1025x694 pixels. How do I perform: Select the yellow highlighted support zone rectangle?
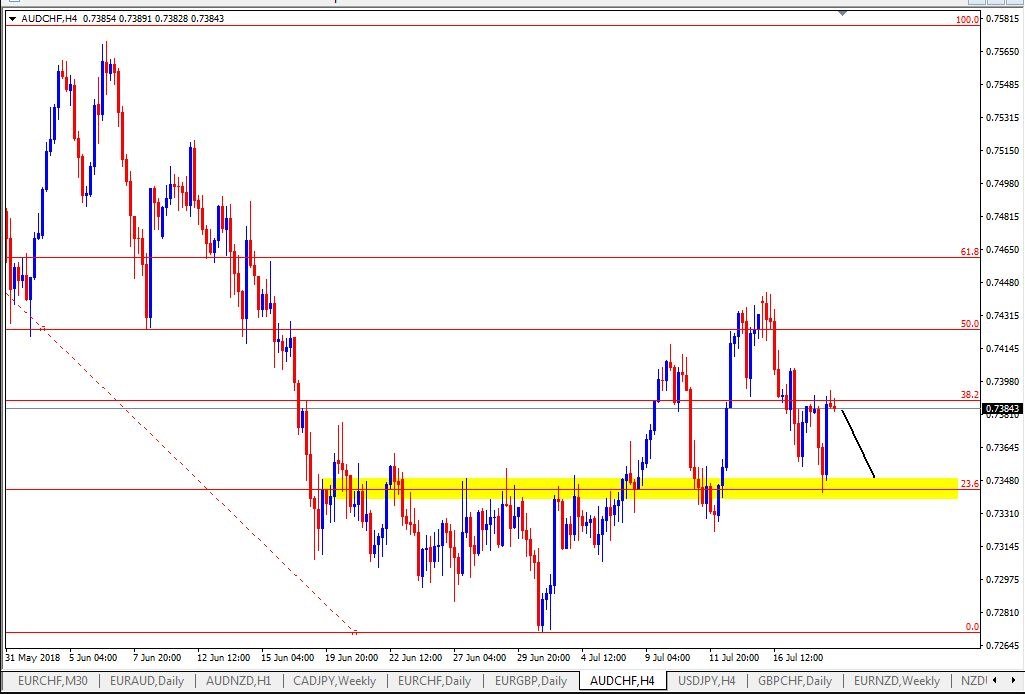[x=640, y=488]
